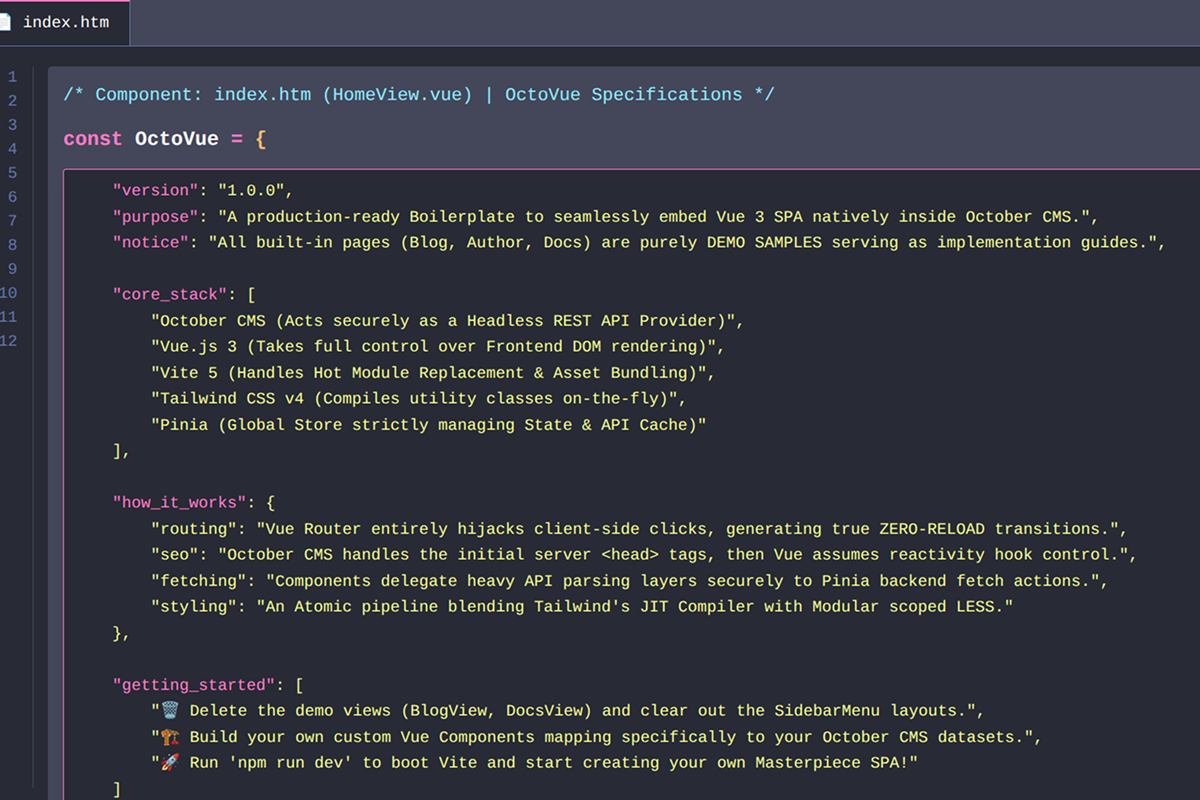Image resolution: width=1200 pixels, height=800 pixels.
Task: Switch to the index.htm tab
Action: click(65, 22)
